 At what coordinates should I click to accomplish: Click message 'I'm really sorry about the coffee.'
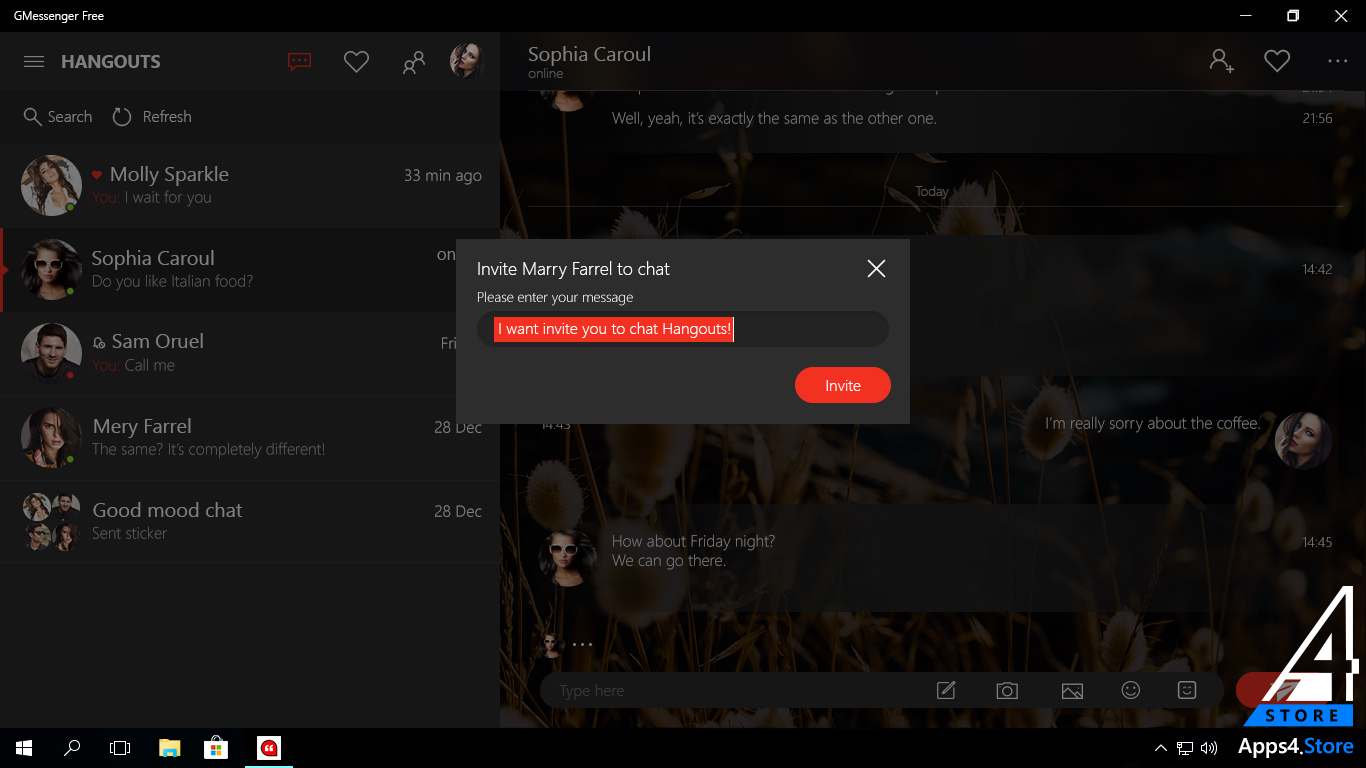[1153, 423]
